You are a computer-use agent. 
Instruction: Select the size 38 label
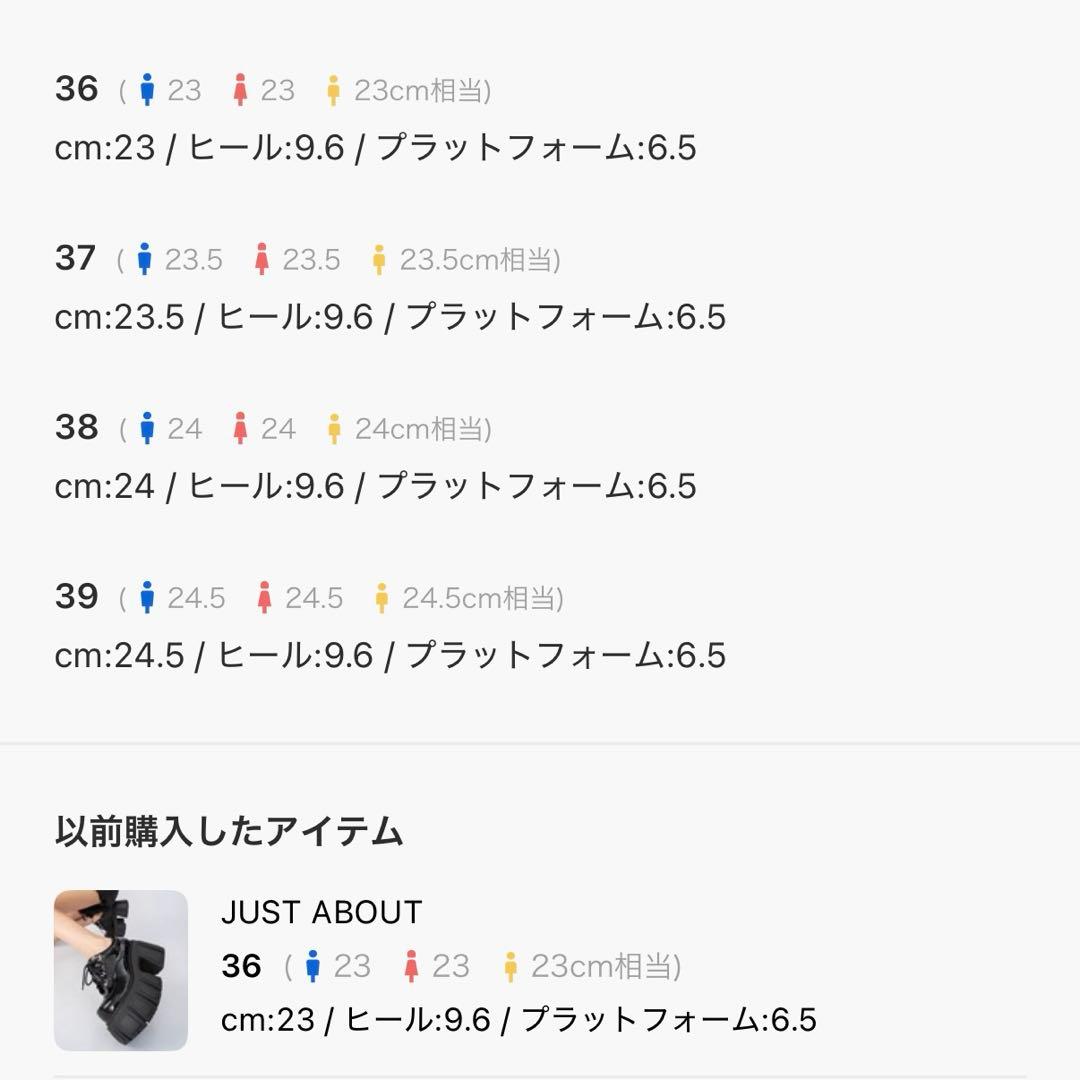click(76, 428)
